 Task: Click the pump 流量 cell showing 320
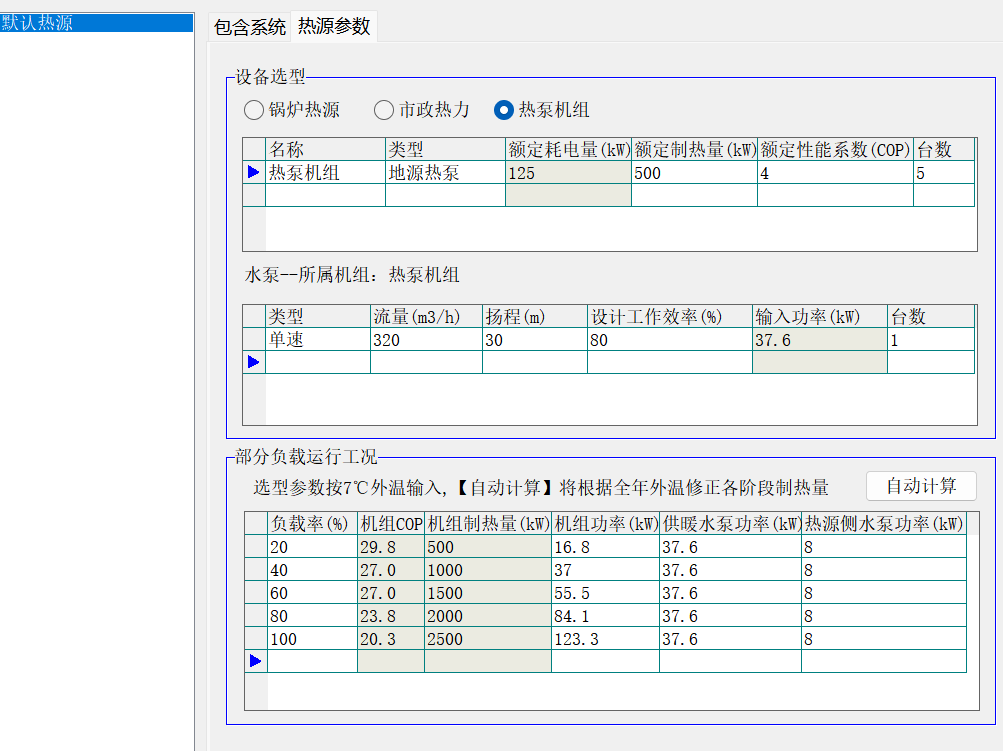pos(425,340)
